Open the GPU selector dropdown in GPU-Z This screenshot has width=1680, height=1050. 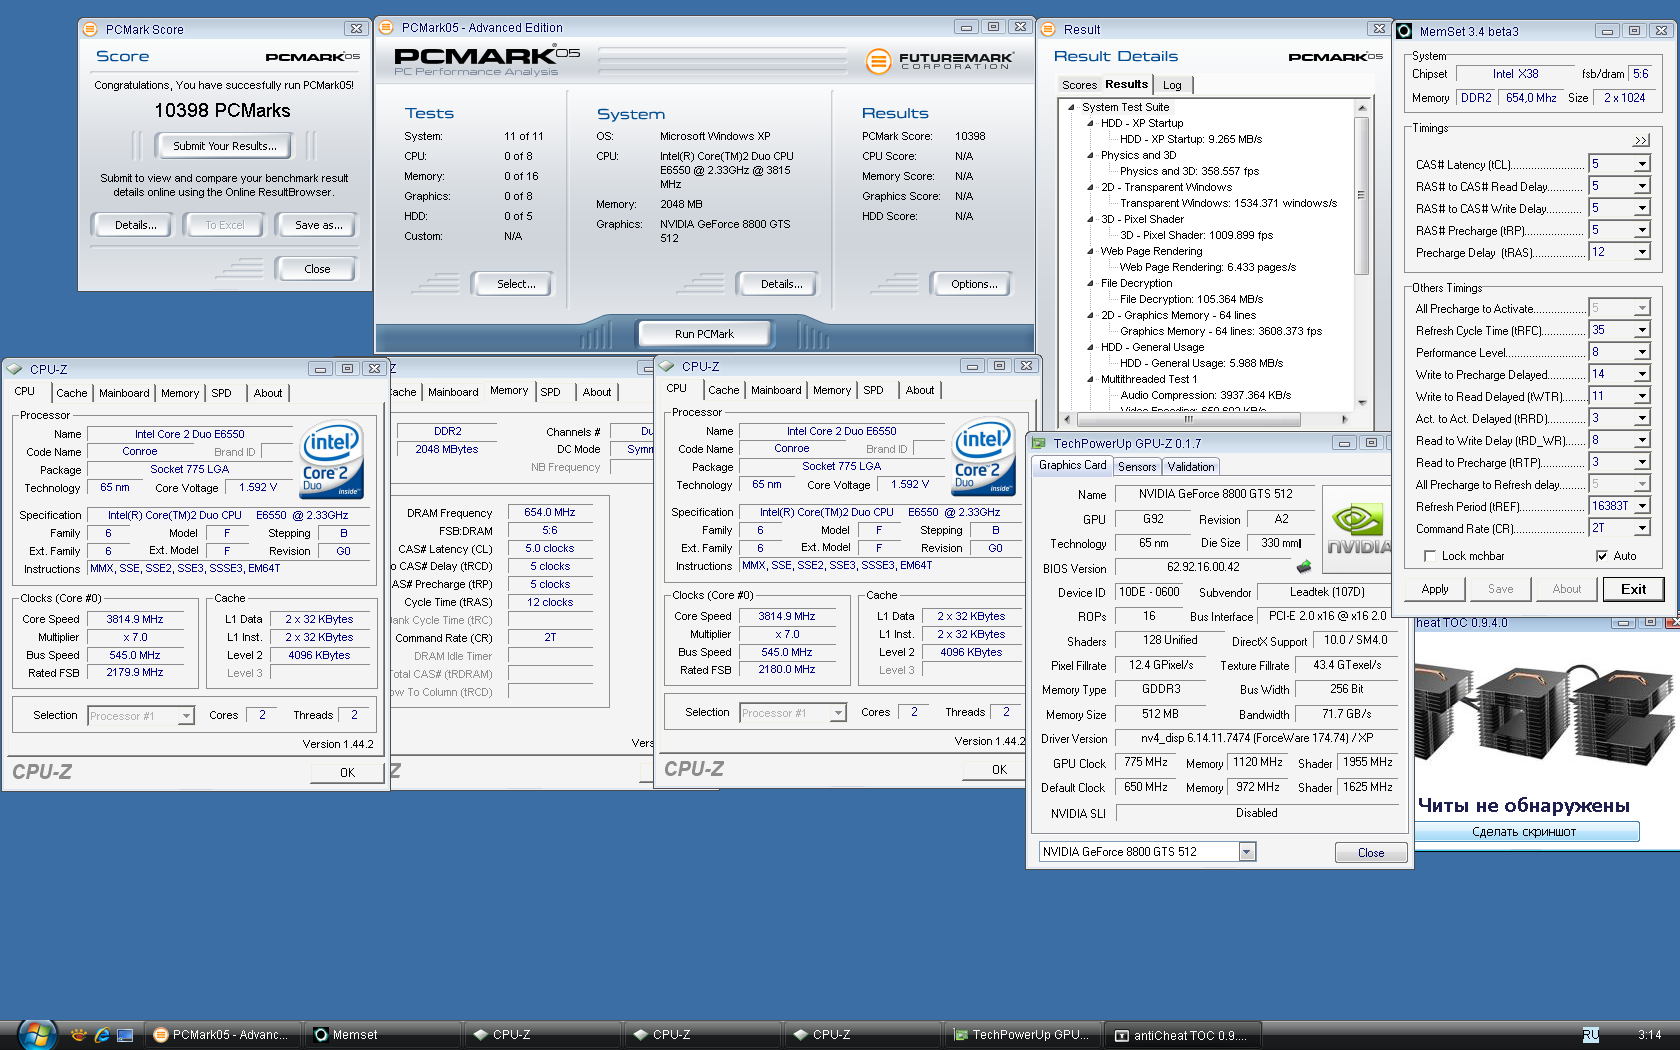coord(1247,852)
